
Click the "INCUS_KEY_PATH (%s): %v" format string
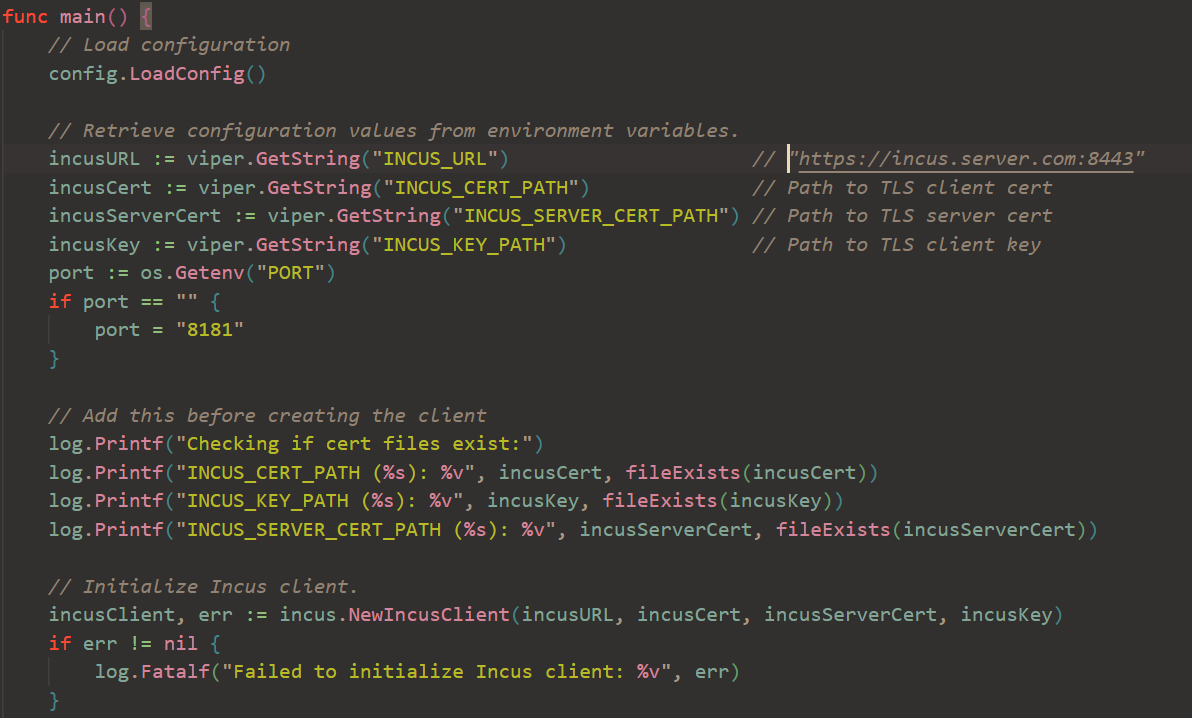[319, 501]
